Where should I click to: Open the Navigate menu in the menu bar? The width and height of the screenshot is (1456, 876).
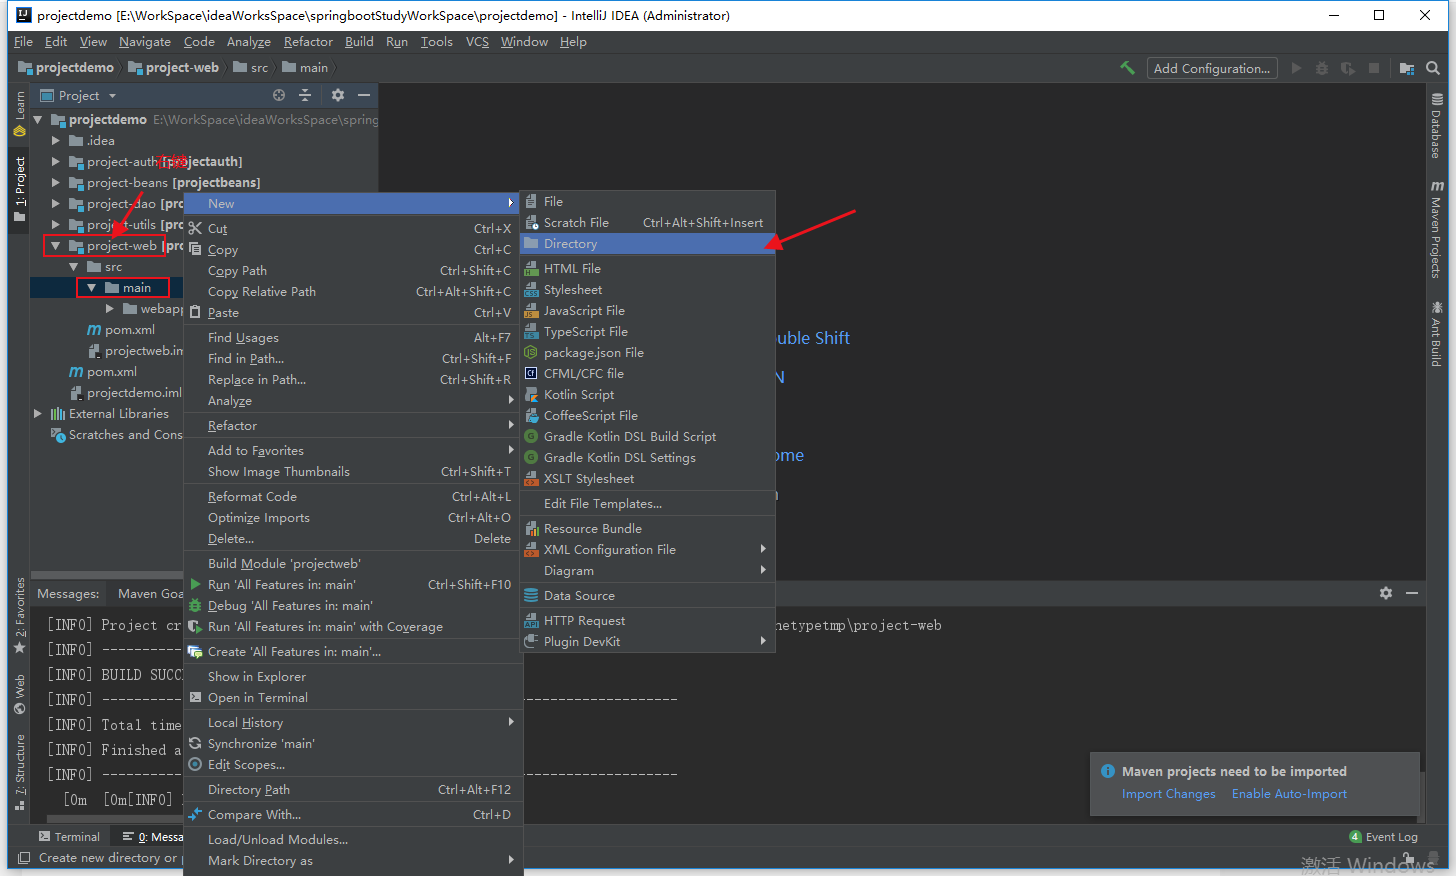click(145, 42)
